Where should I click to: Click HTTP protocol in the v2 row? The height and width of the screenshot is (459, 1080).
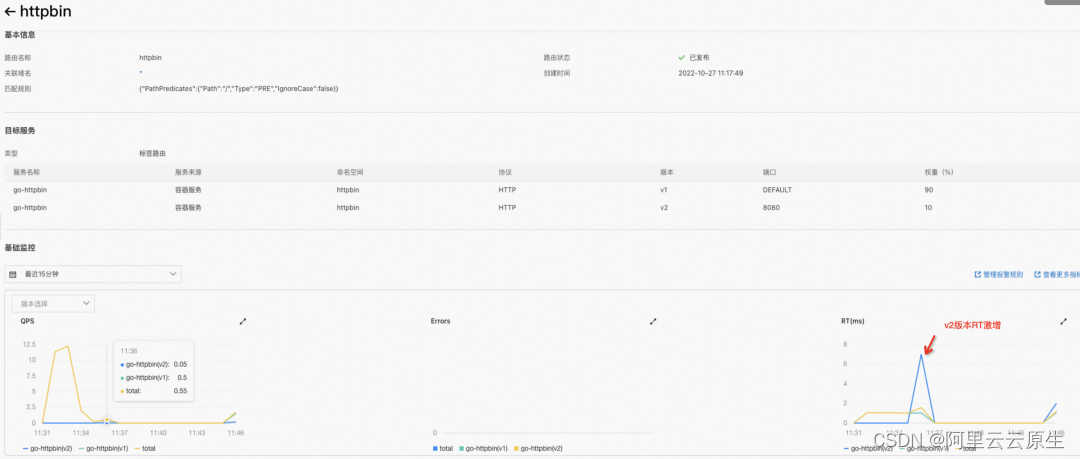[x=507, y=207]
